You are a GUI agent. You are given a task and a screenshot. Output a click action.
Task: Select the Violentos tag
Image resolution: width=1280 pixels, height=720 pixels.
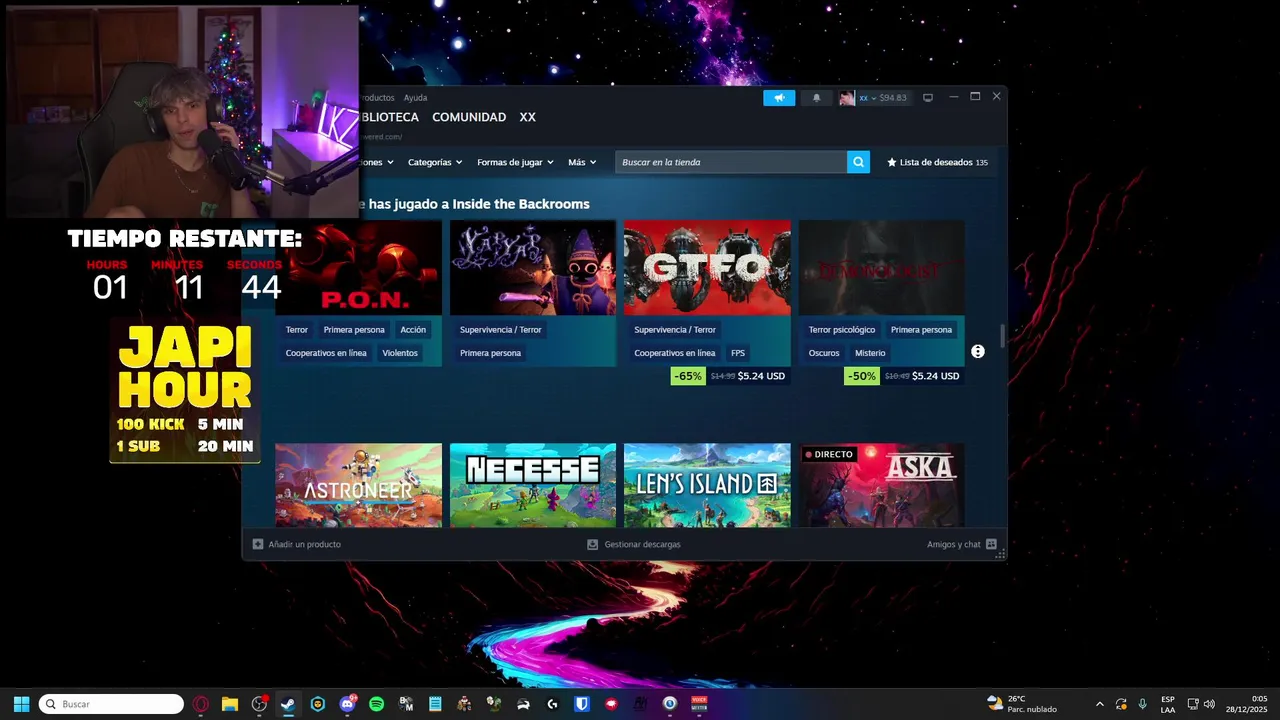coord(400,353)
